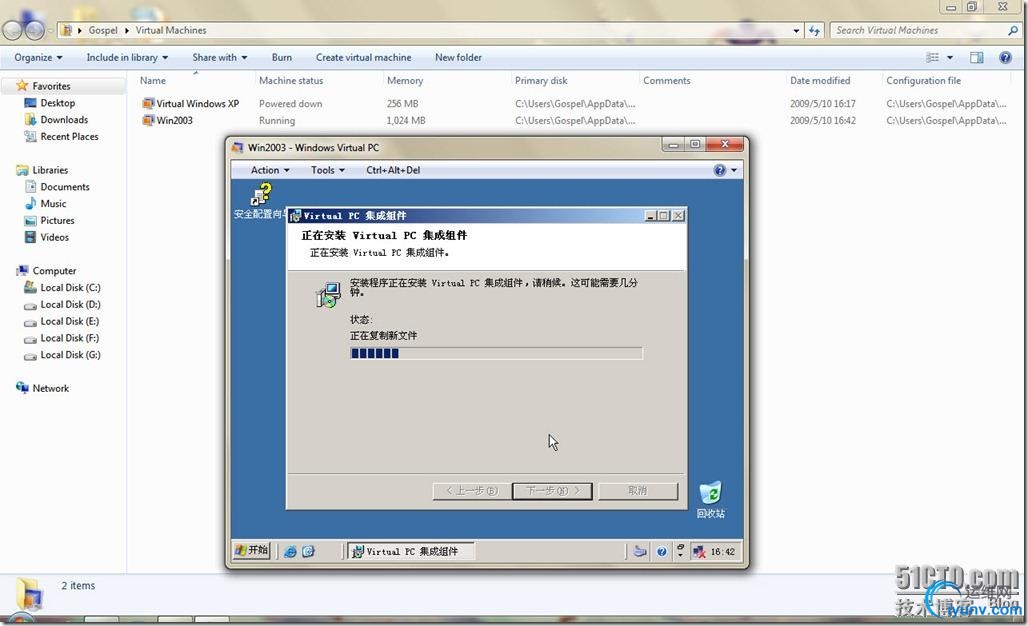Image resolution: width=1028 pixels, height=626 pixels.
Task: Expand the Virtual PC help dropdown arrow
Action: pyautogui.click(x=734, y=170)
